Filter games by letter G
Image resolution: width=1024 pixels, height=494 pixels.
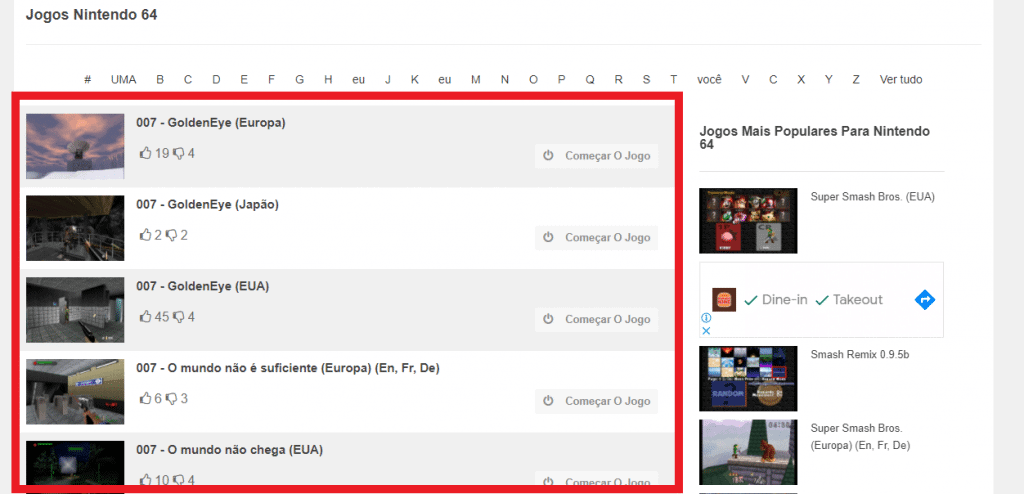pyautogui.click(x=300, y=80)
